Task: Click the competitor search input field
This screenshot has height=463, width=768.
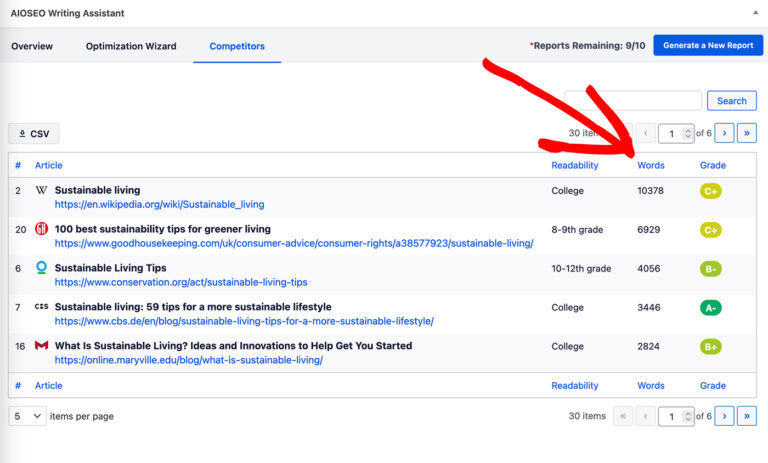Action: pos(633,101)
